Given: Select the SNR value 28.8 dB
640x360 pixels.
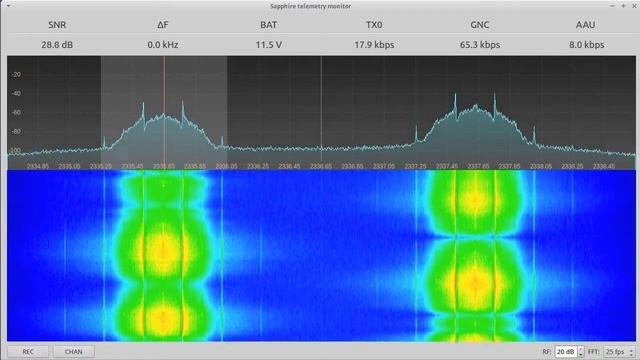Looking at the screenshot, I should [57, 45].
